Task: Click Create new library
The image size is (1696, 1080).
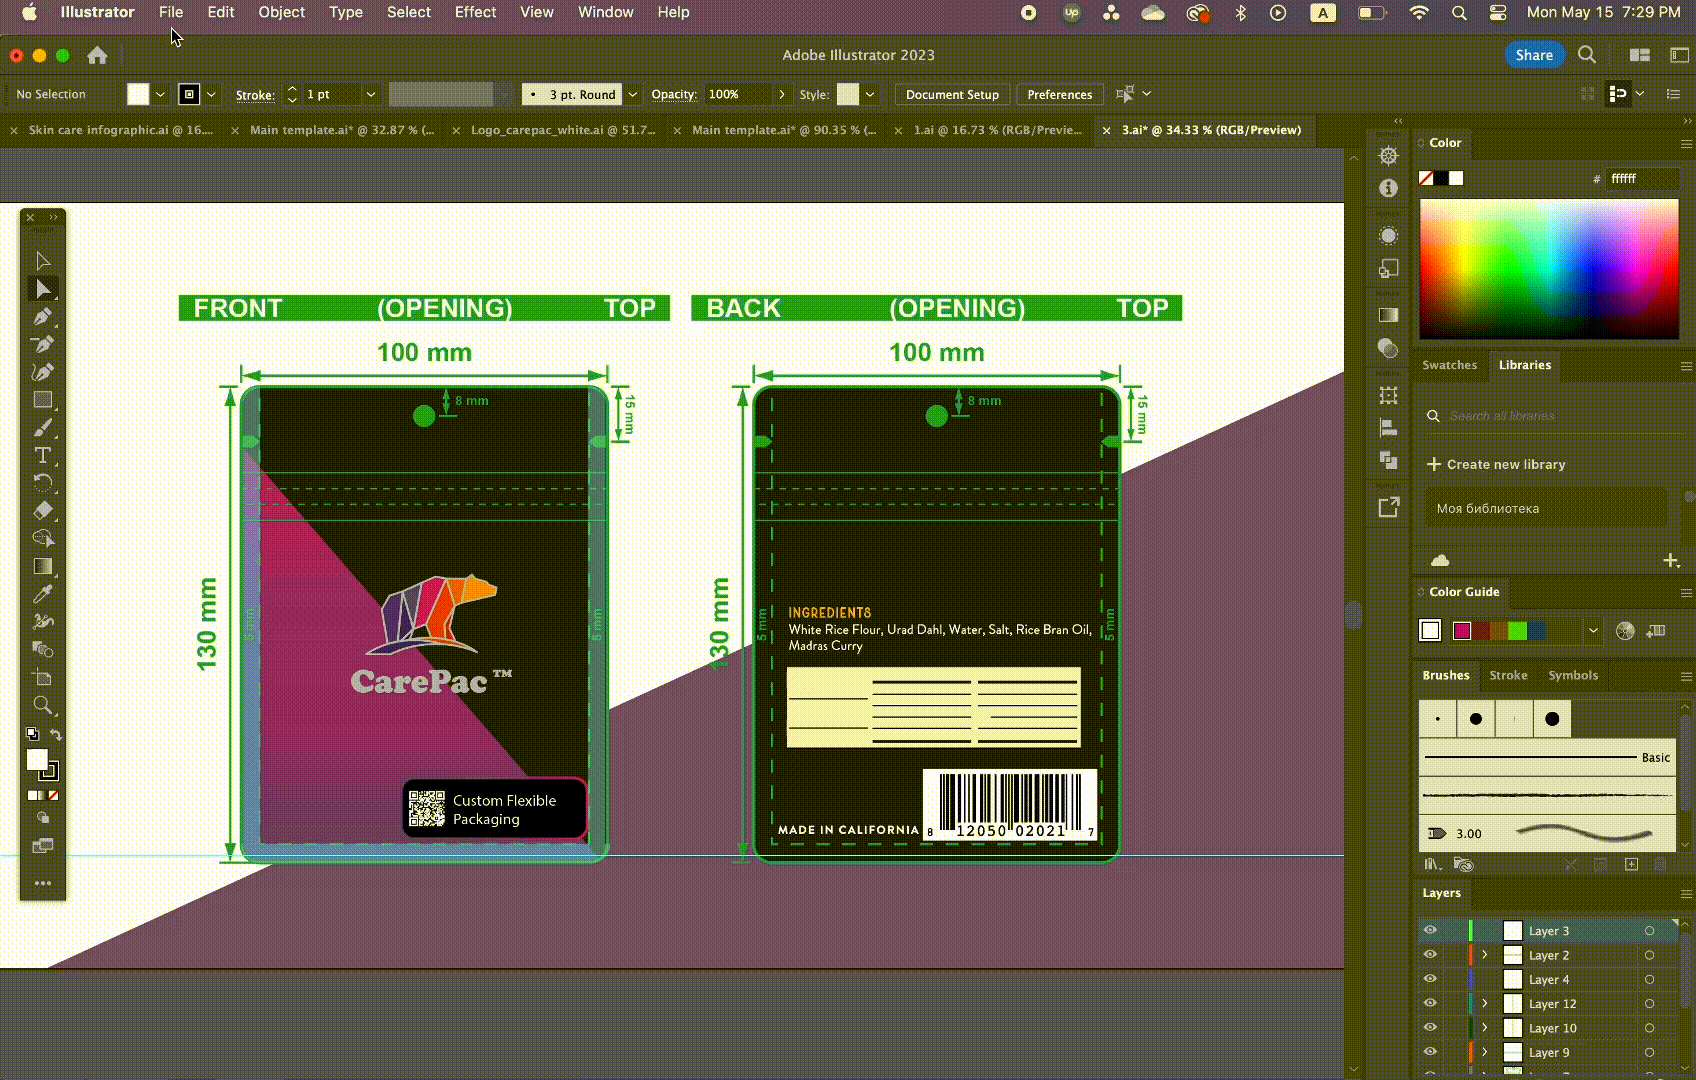Action: click(1495, 464)
